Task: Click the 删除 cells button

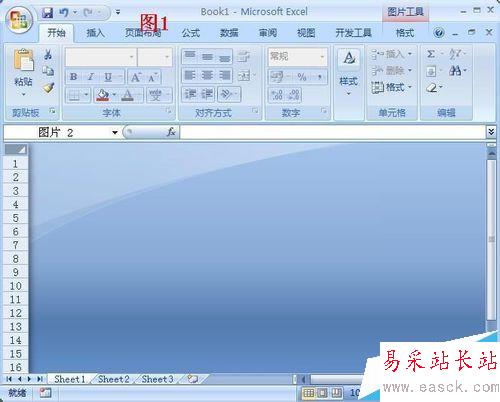Action: (391, 70)
